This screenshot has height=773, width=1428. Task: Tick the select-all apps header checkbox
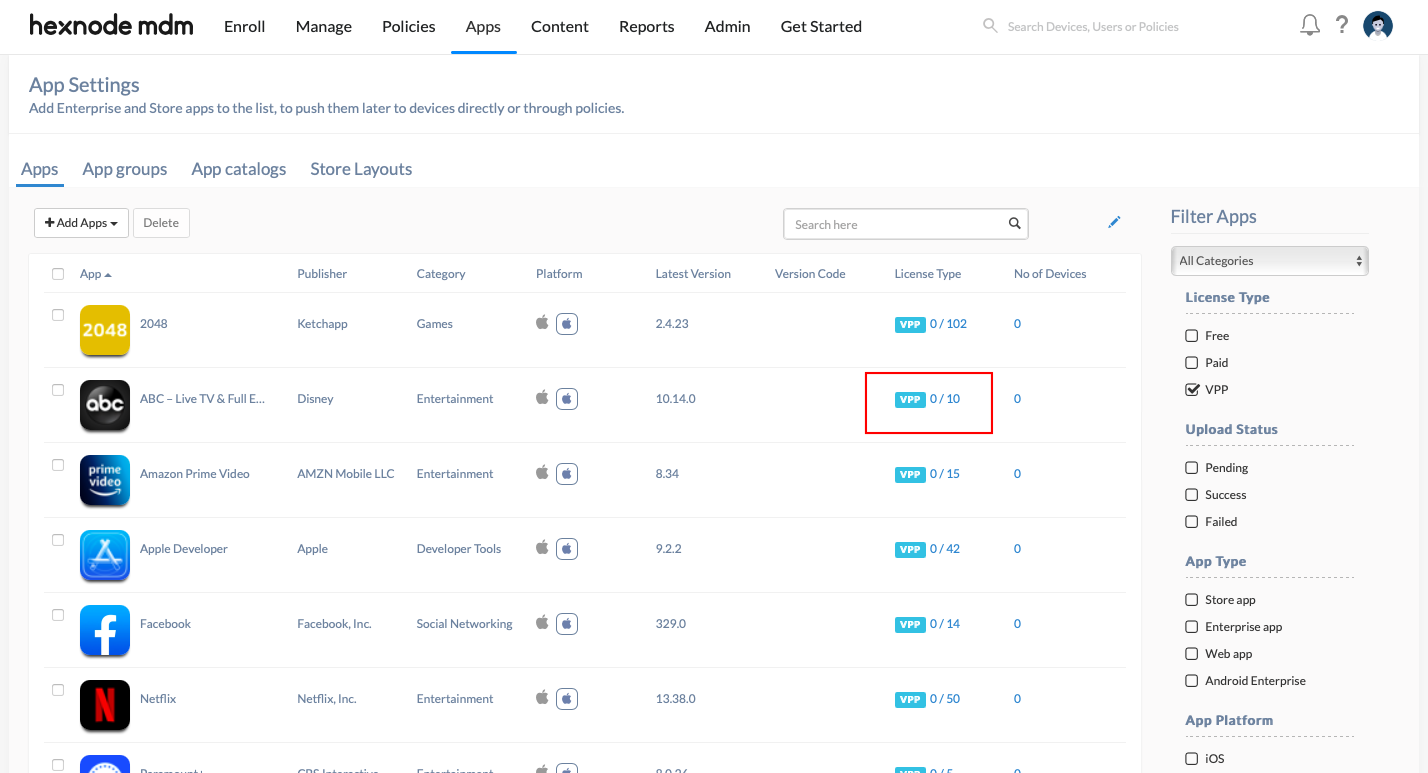[x=58, y=274]
